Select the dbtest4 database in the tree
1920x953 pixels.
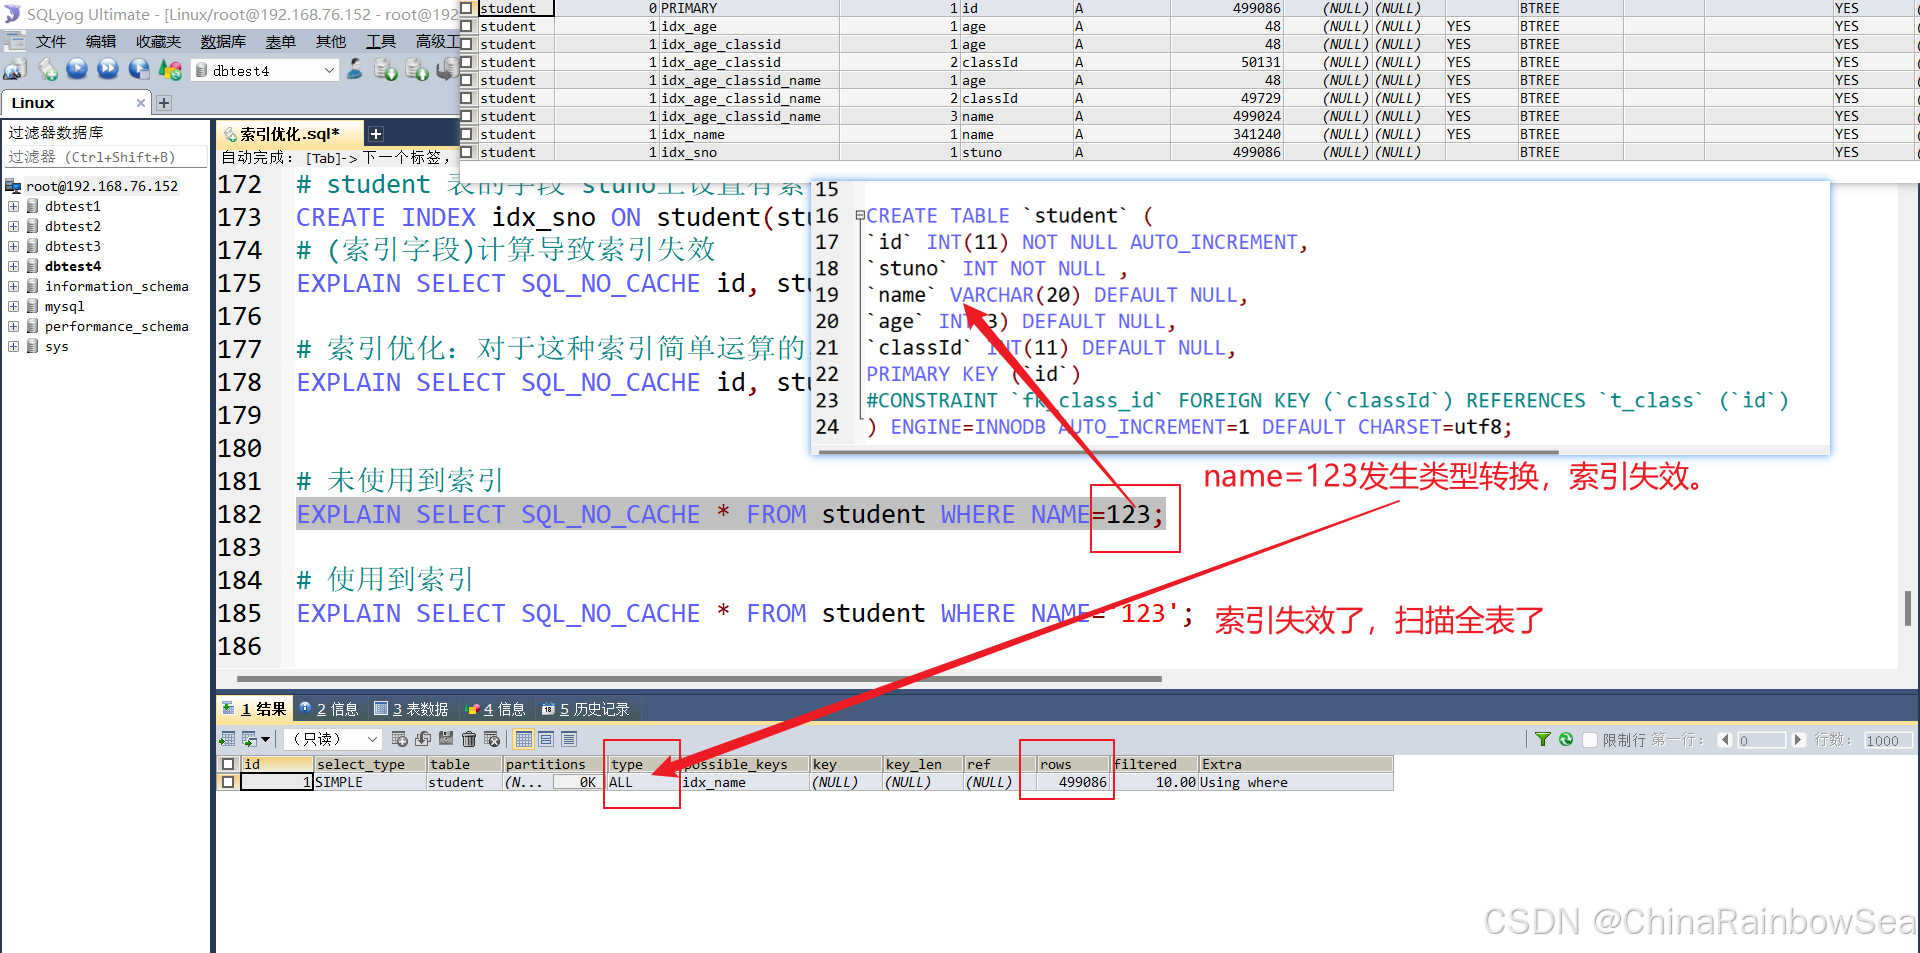pos(73,266)
